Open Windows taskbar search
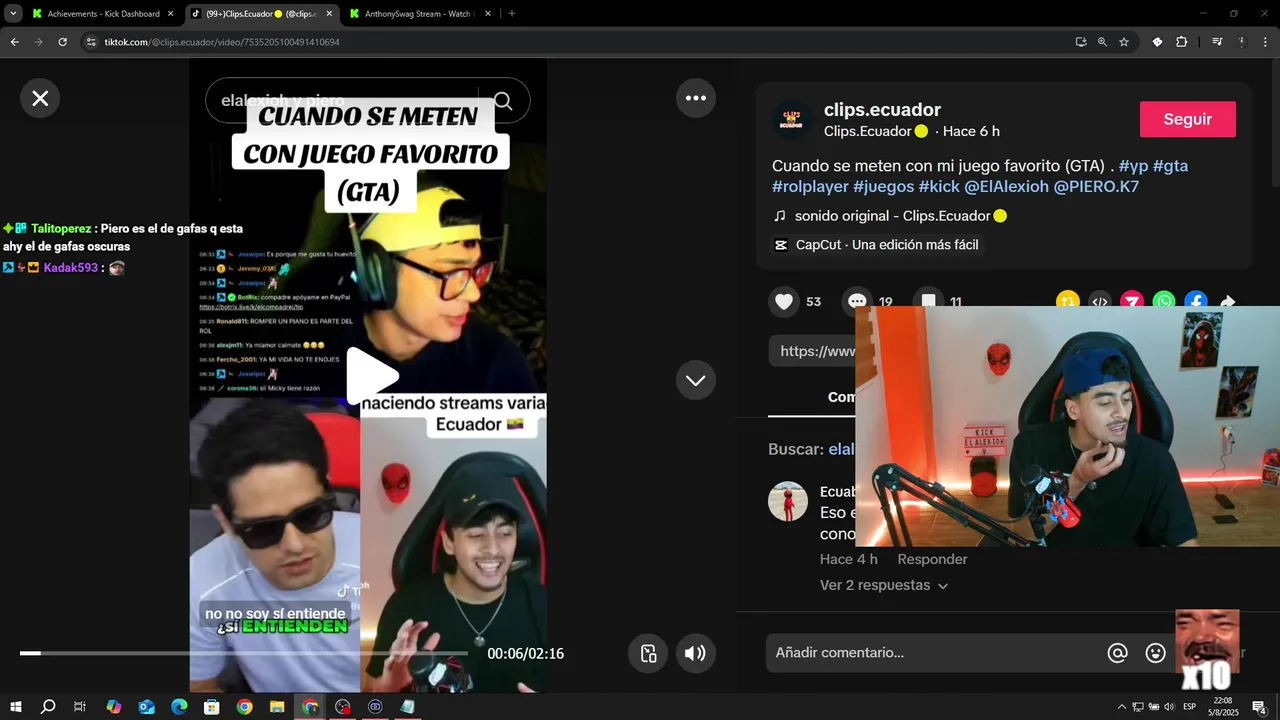 click(48, 707)
